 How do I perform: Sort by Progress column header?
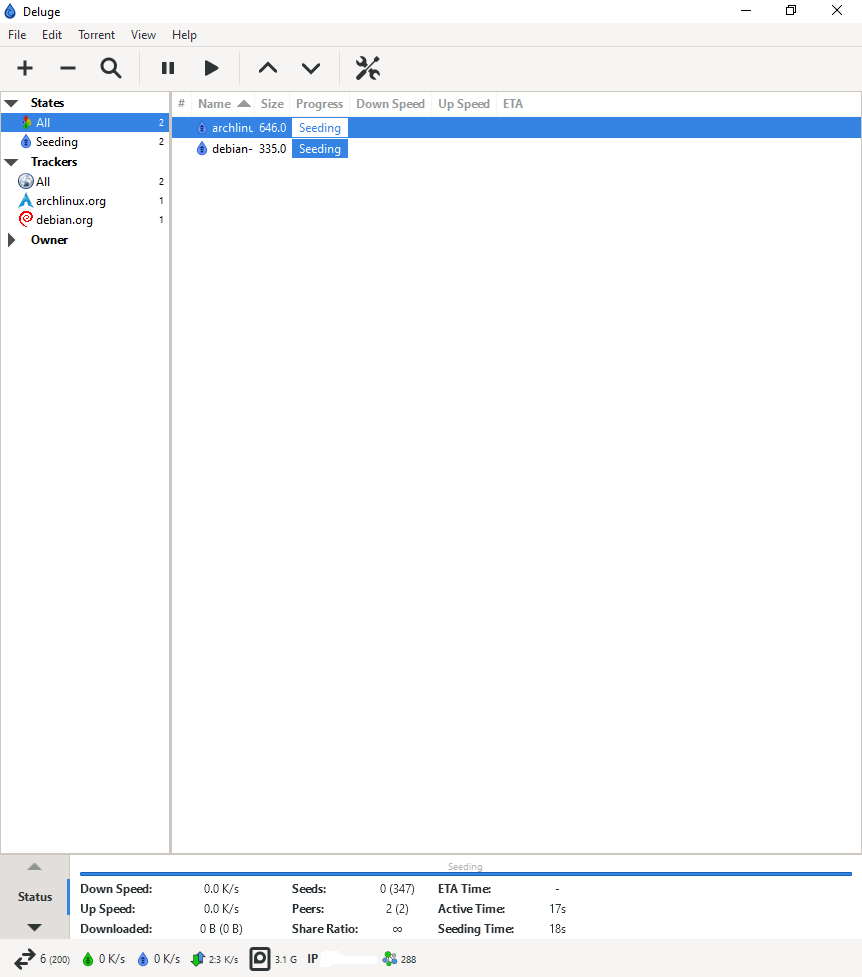click(320, 103)
